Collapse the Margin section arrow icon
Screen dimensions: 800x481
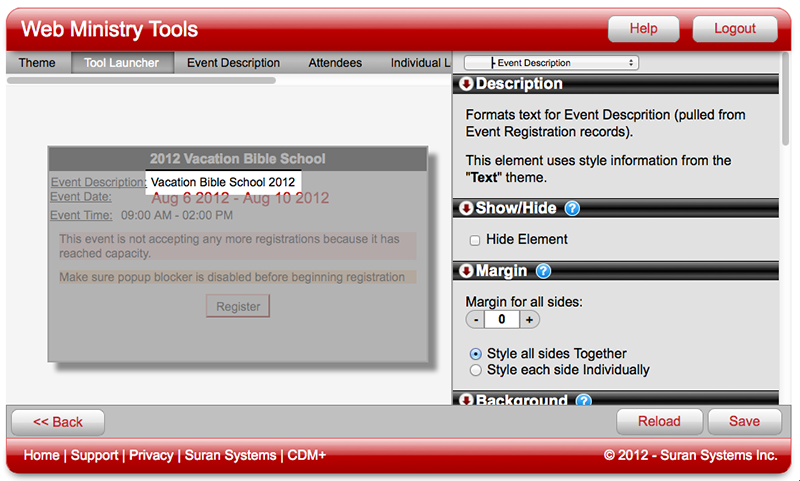pyautogui.click(x=466, y=271)
